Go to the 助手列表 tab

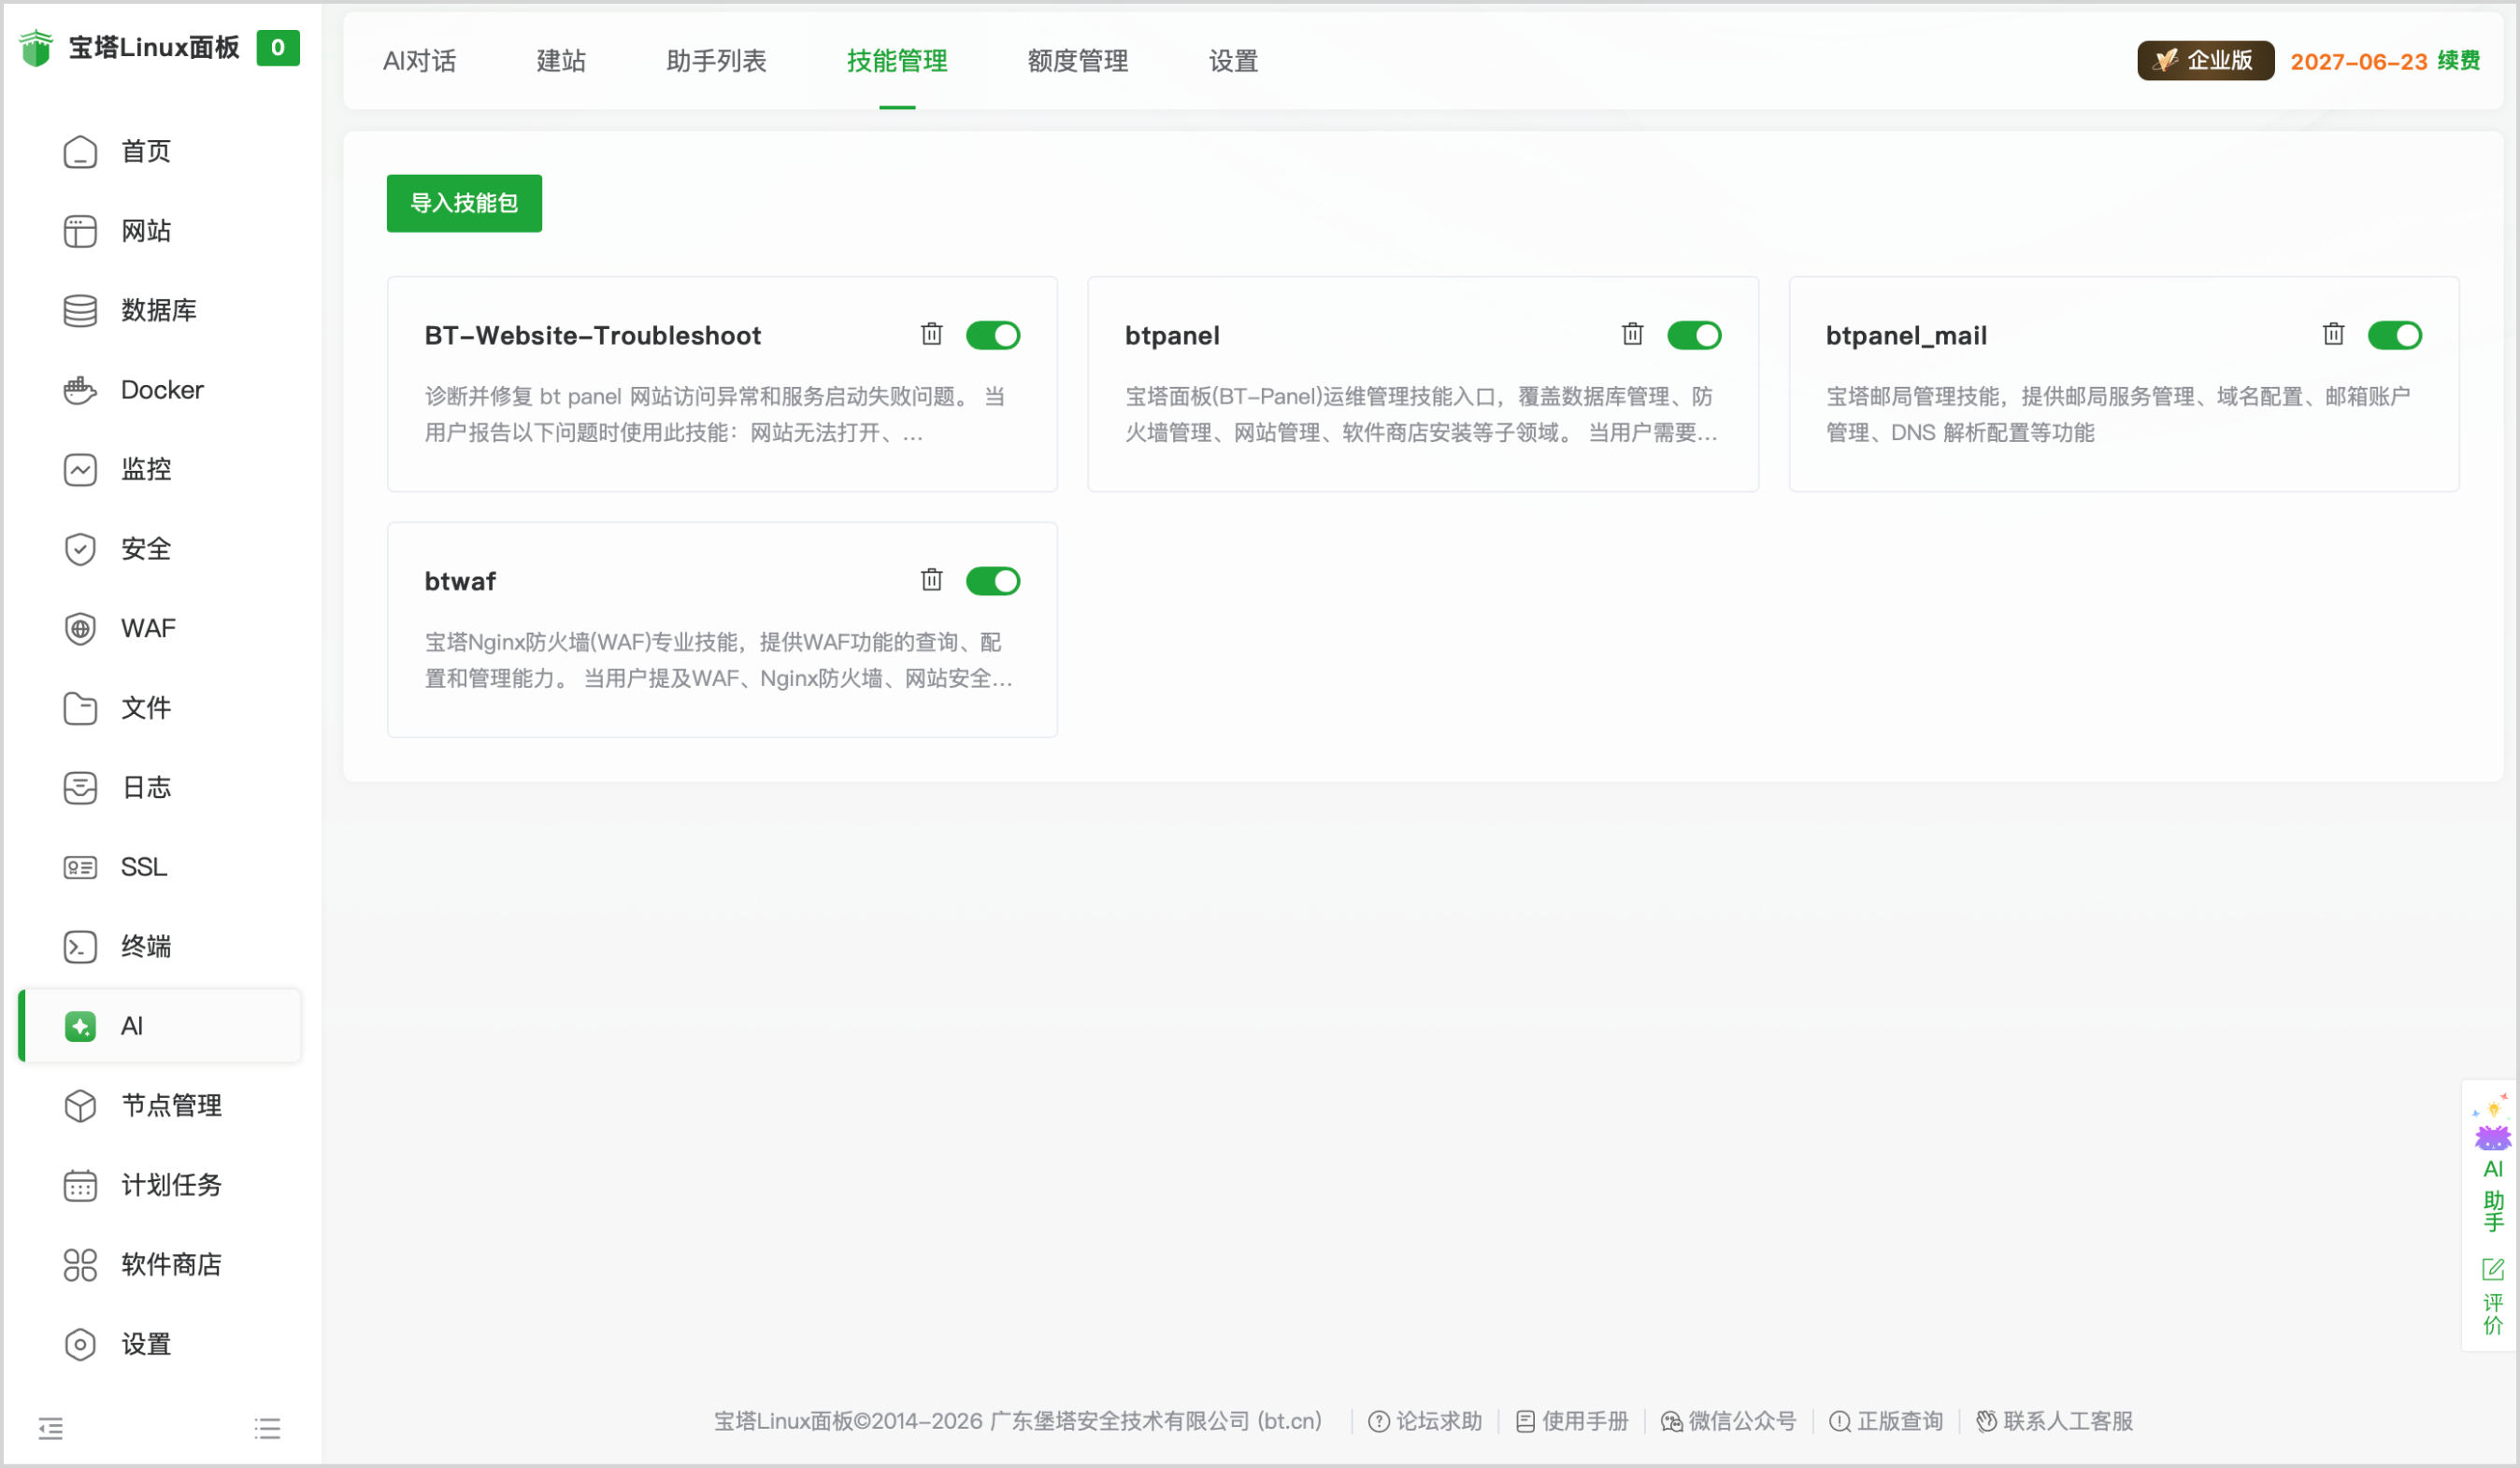(716, 61)
